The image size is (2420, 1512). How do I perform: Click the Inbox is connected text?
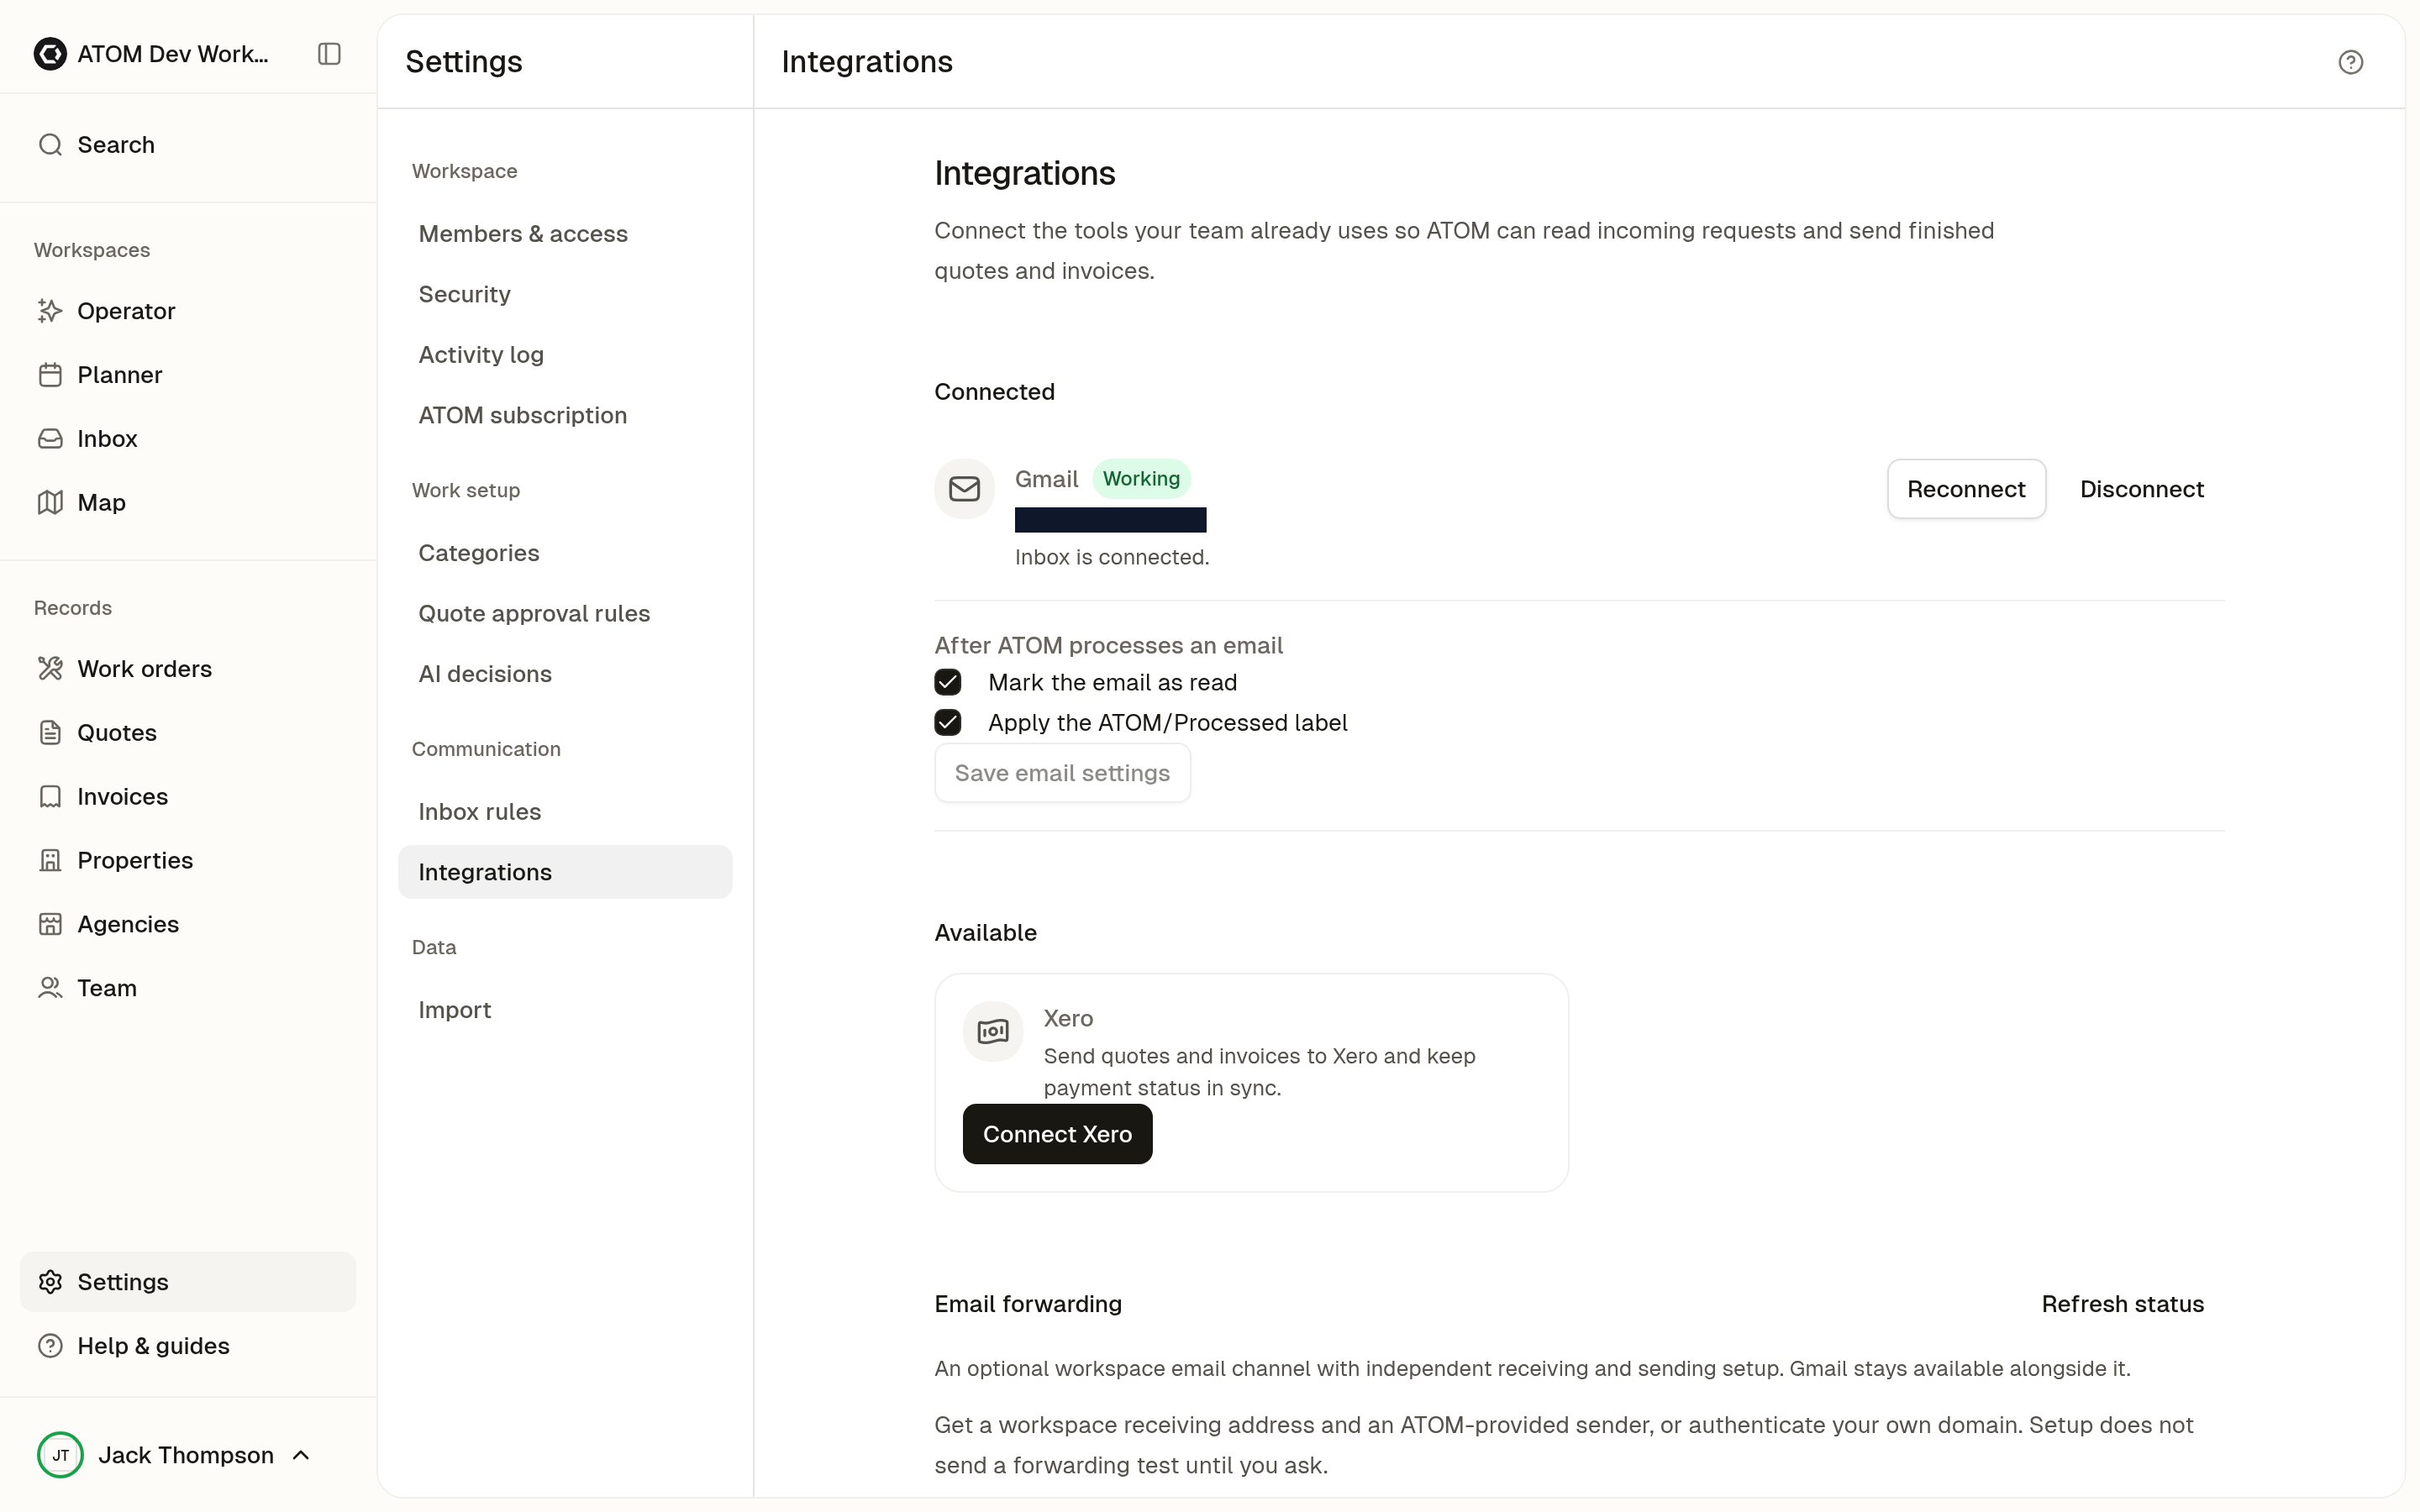(1112, 558)
